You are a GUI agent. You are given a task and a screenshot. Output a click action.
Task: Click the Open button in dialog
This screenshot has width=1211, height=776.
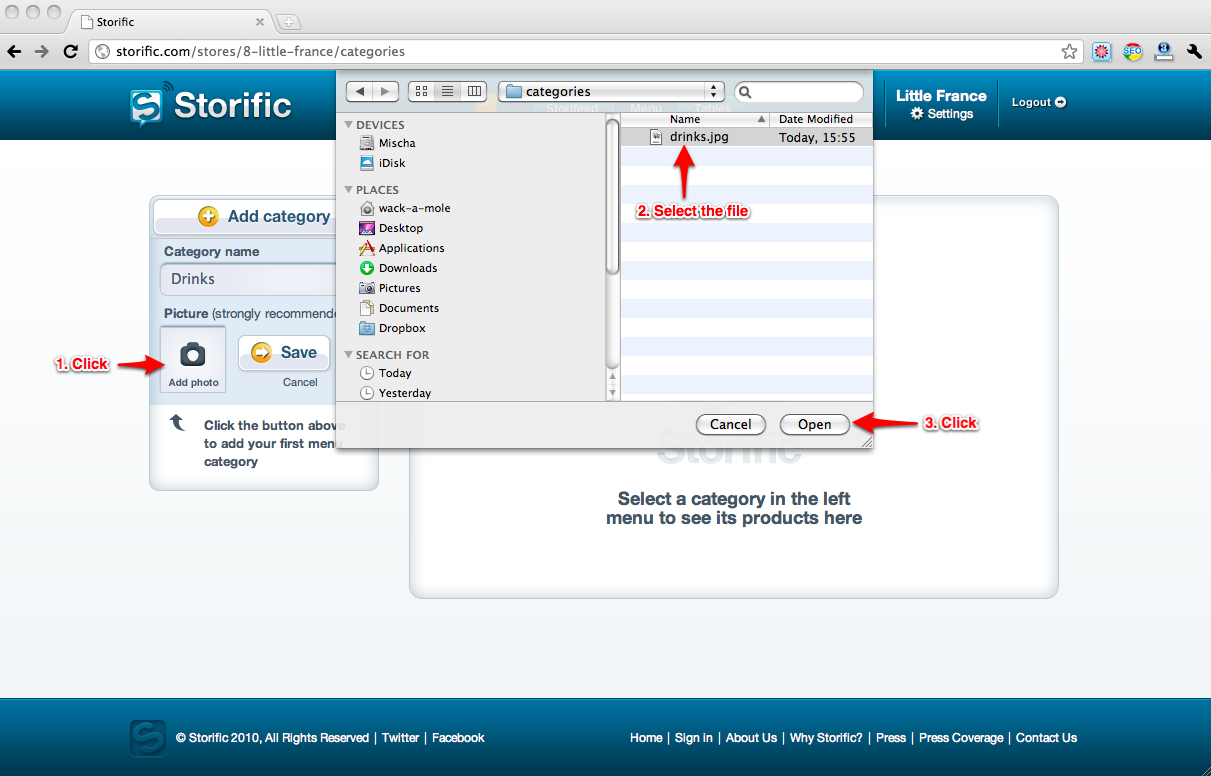[x=814, y=424]
